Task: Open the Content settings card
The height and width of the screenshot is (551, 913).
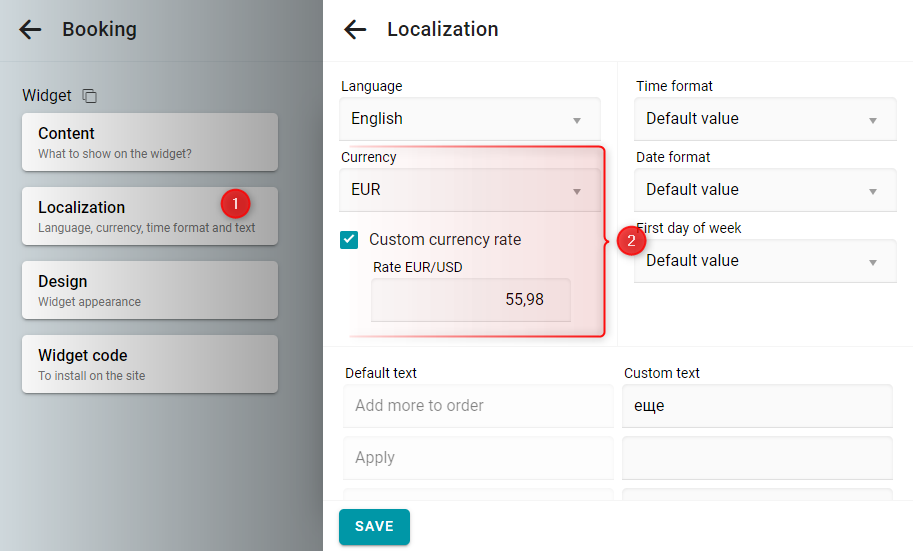Action: coord(150,142)
